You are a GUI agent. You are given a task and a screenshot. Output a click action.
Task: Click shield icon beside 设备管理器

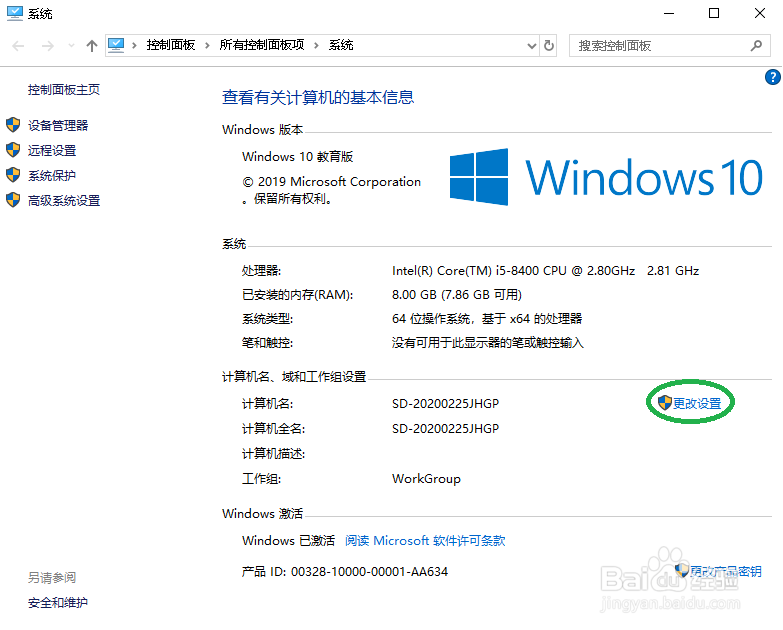[13, 125]
